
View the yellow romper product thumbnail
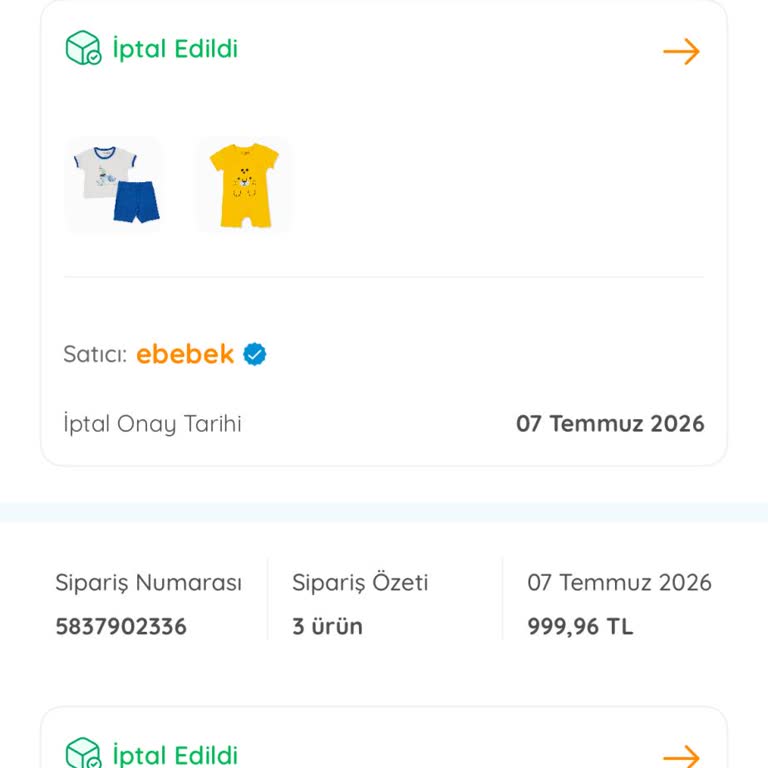tap(244, 185)
